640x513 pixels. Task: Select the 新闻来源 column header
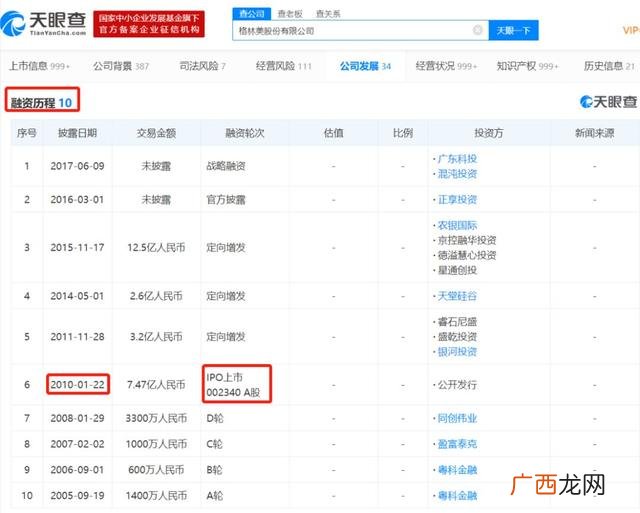[x=595, y=133]
